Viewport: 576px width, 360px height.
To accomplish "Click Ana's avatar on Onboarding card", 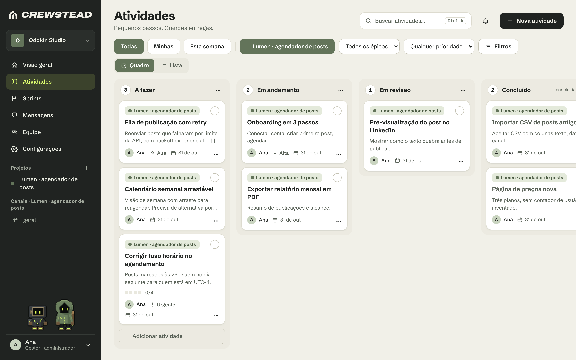I will (251, 152).
